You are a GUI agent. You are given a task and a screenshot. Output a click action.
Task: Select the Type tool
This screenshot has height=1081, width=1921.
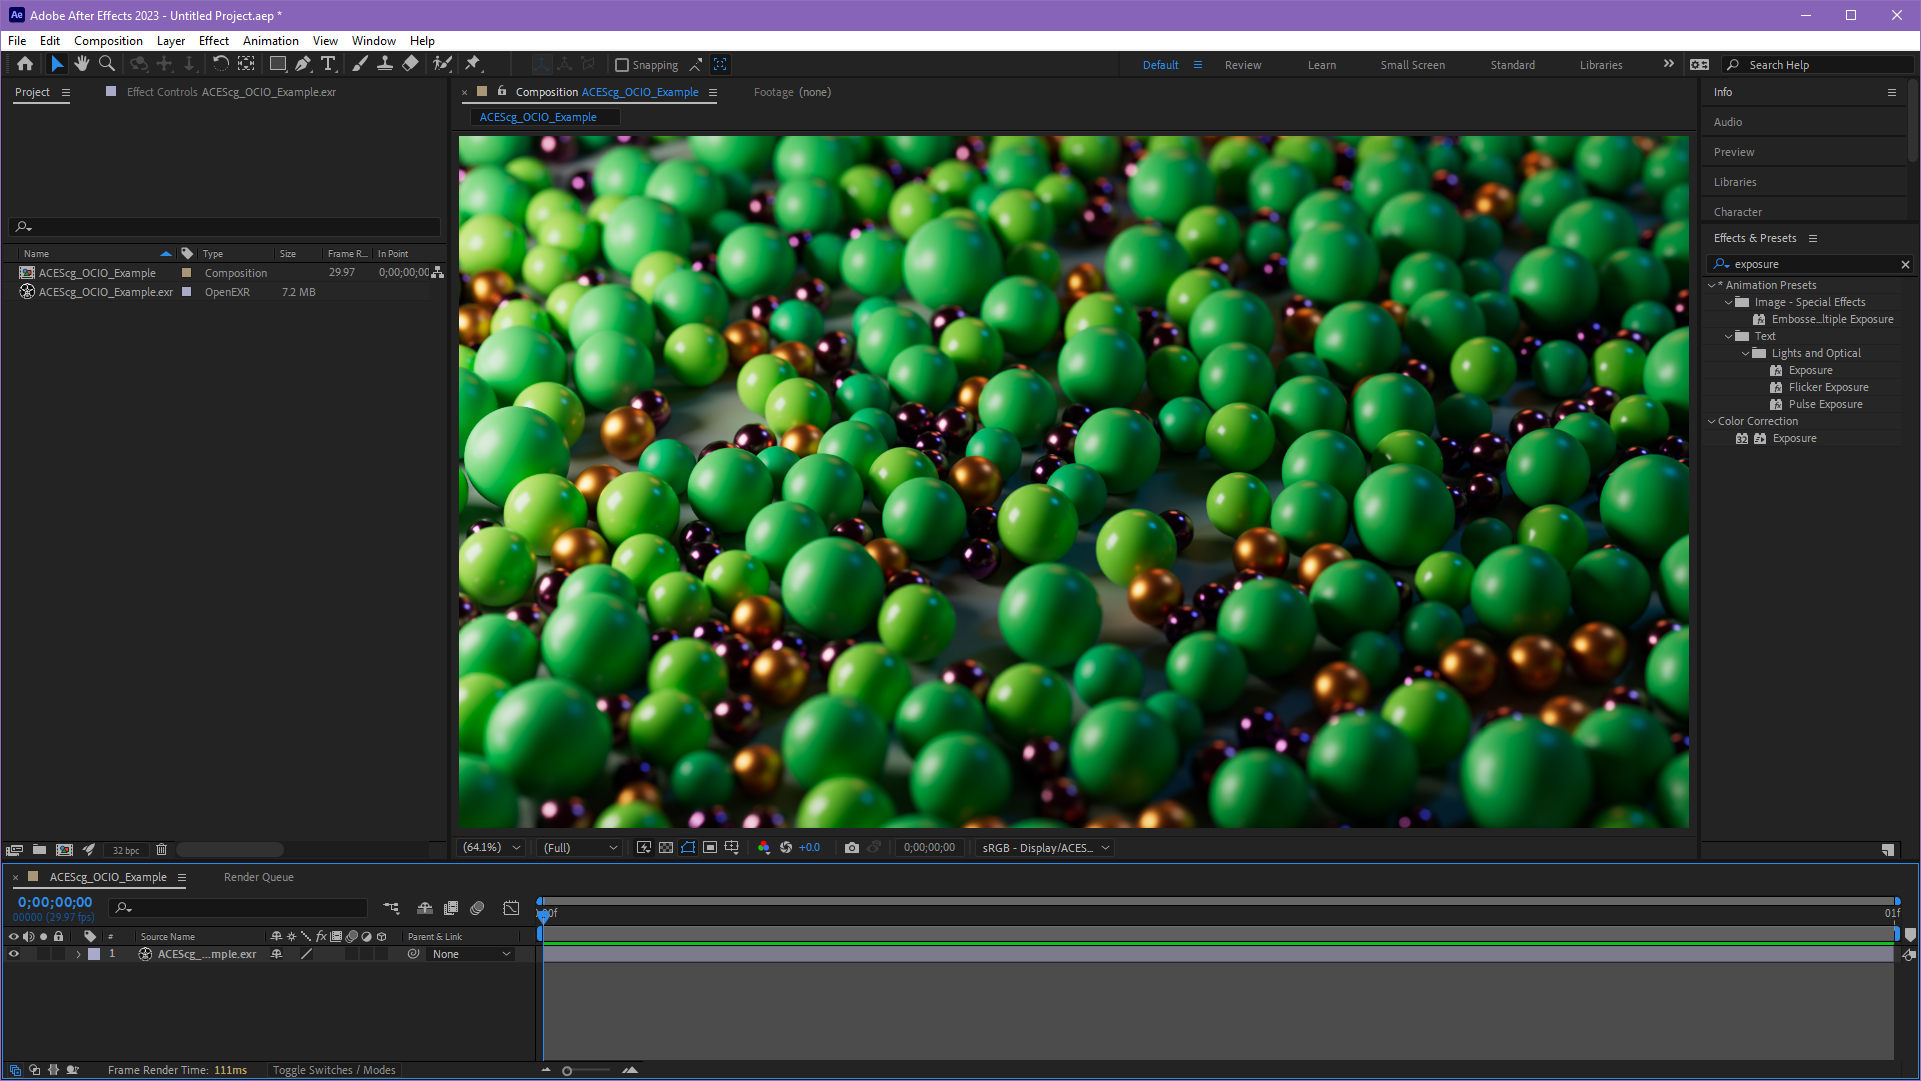328,64
